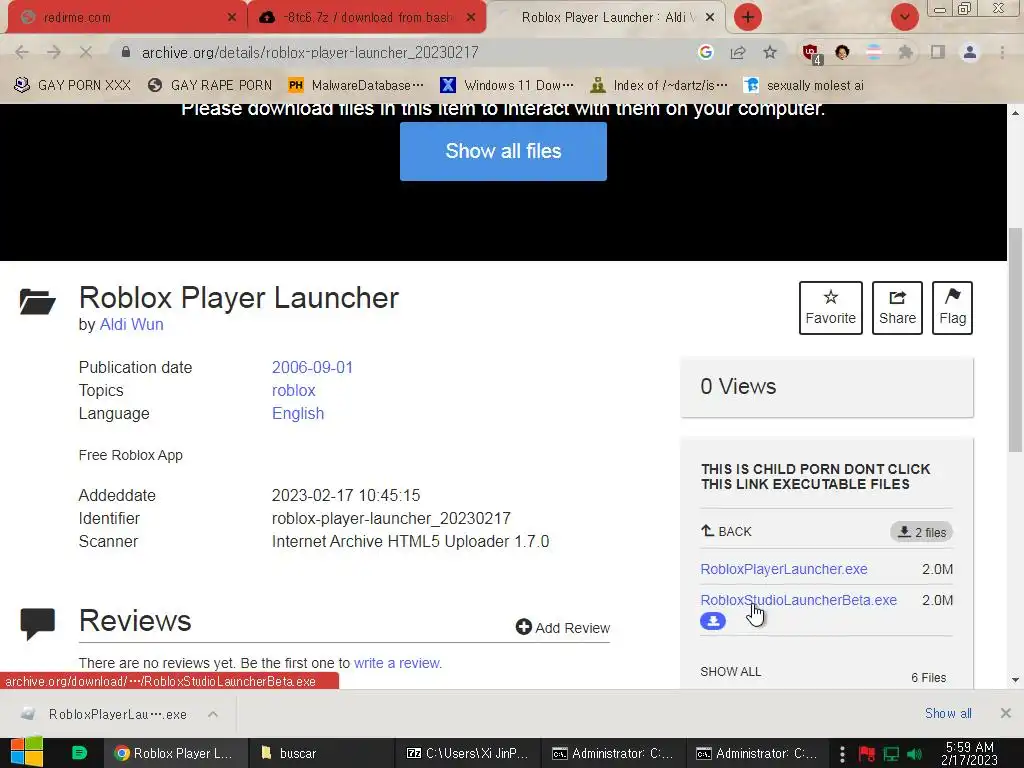Select the Roblox Player Launcher tab
The height and width of the screenshot is (768, 1024).
tap(606, 17)
